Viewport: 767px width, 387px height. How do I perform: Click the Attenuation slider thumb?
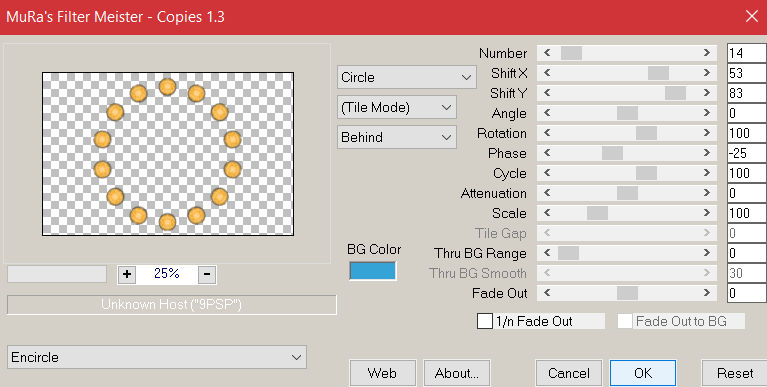(628, 193)
